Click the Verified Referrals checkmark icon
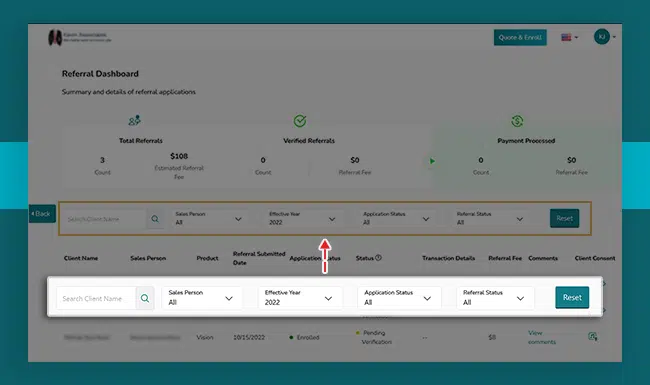 tap(300, 121)
